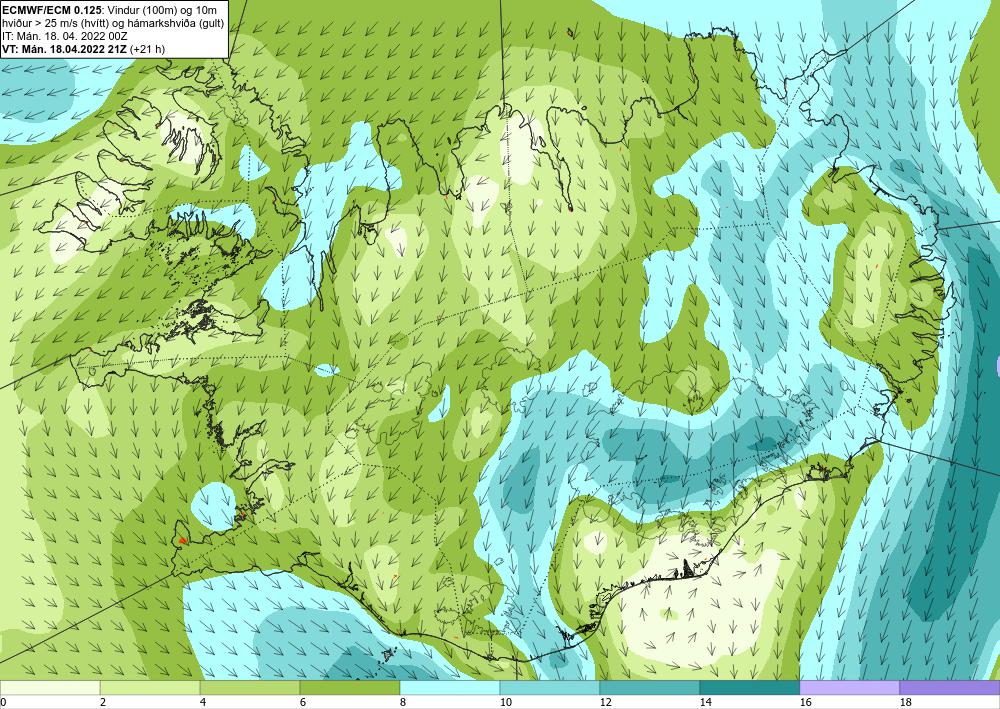Click the legend value '2'

[x=103, y=702]
